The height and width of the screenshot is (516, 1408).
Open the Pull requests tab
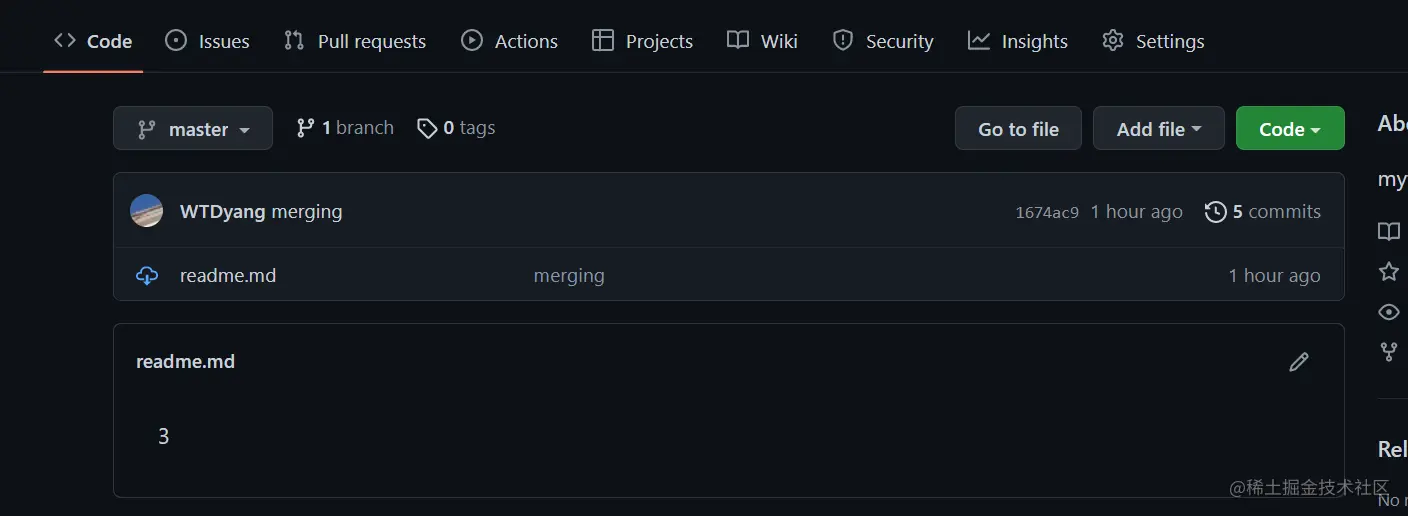click(355, 41)
